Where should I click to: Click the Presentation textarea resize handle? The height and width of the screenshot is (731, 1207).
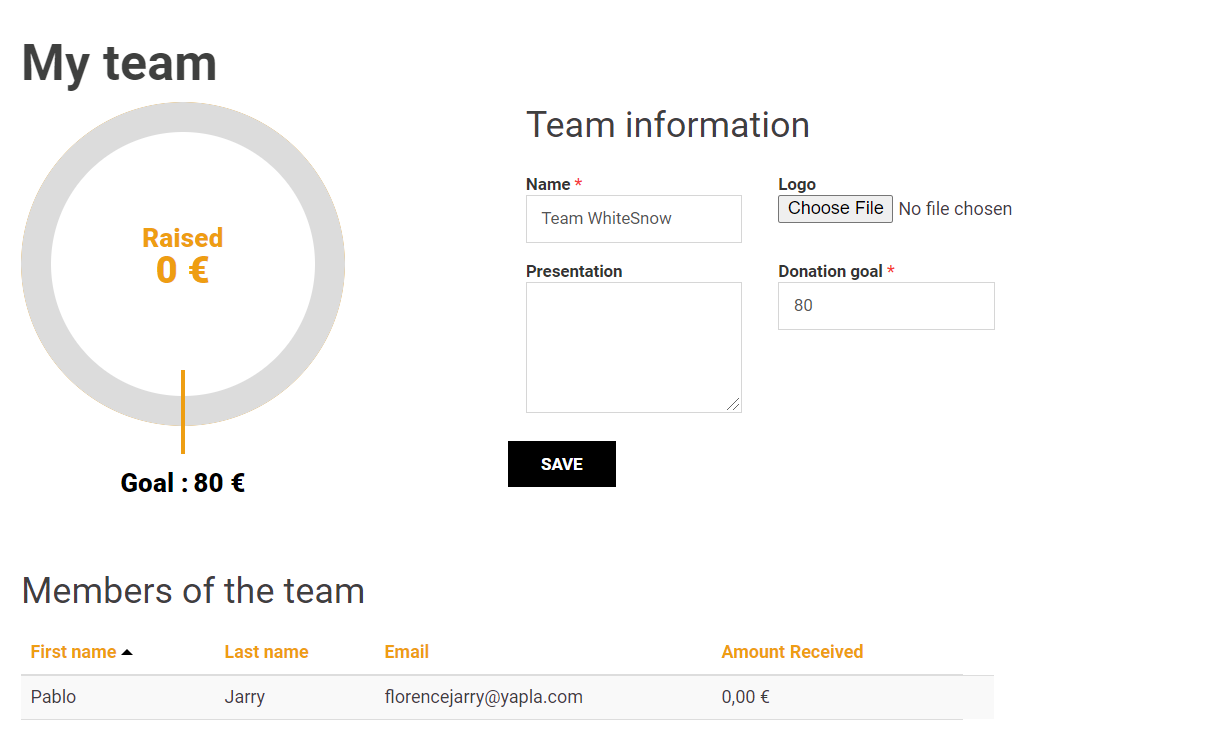(x=734, y=404)
